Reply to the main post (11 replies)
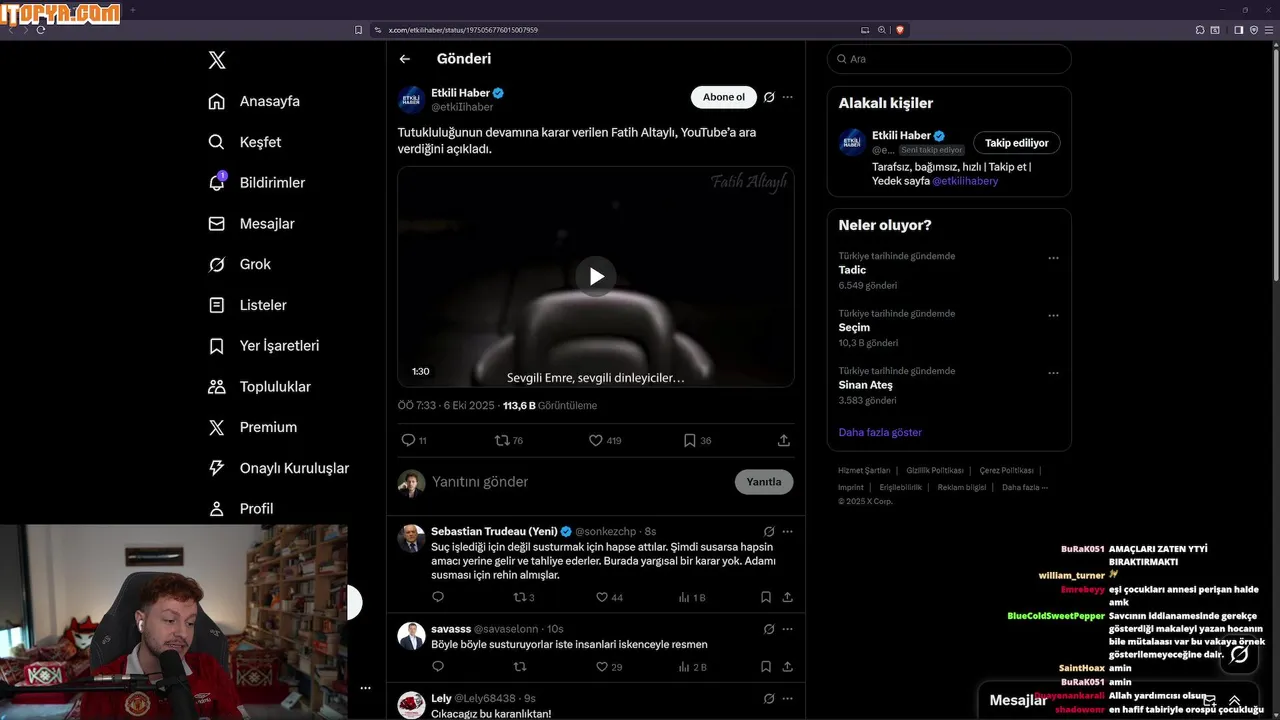Screen dimensions: 1280x720 [x=408, y=440]
